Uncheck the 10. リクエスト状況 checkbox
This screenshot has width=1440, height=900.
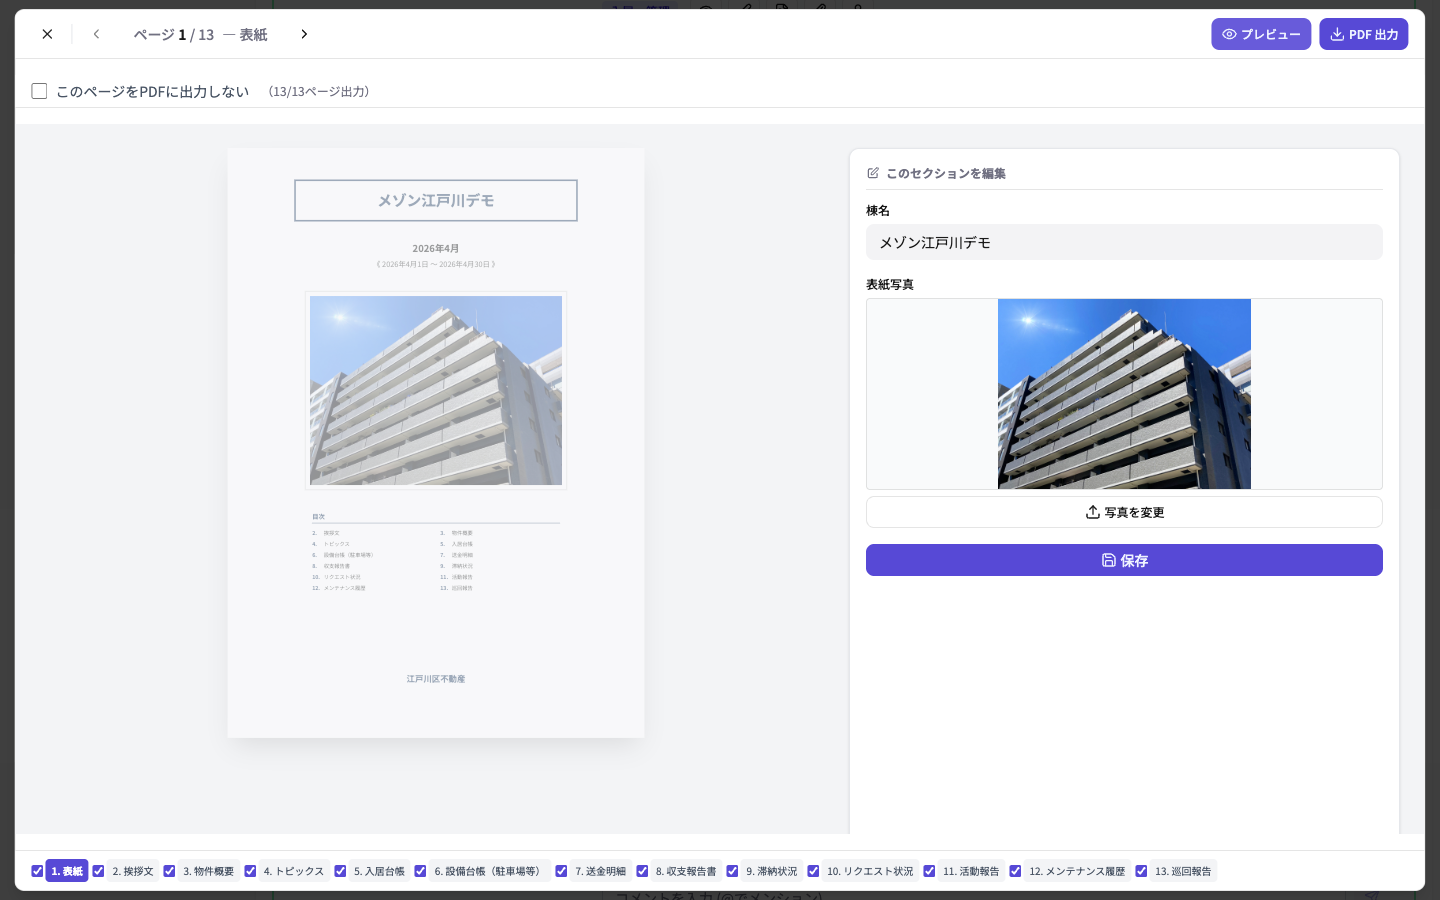pos(813,871)
